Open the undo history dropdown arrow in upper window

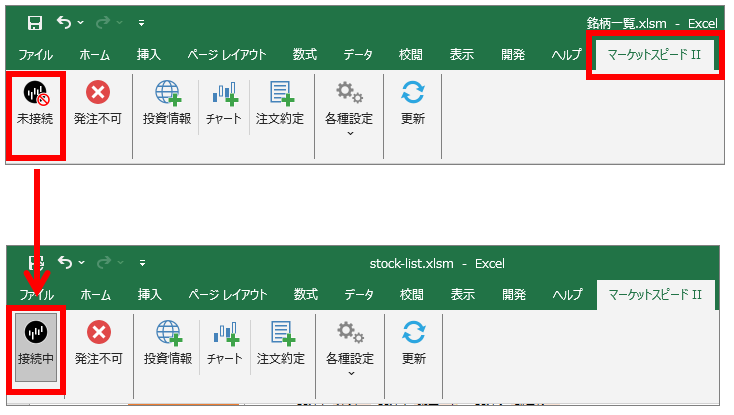pos(81,22)
